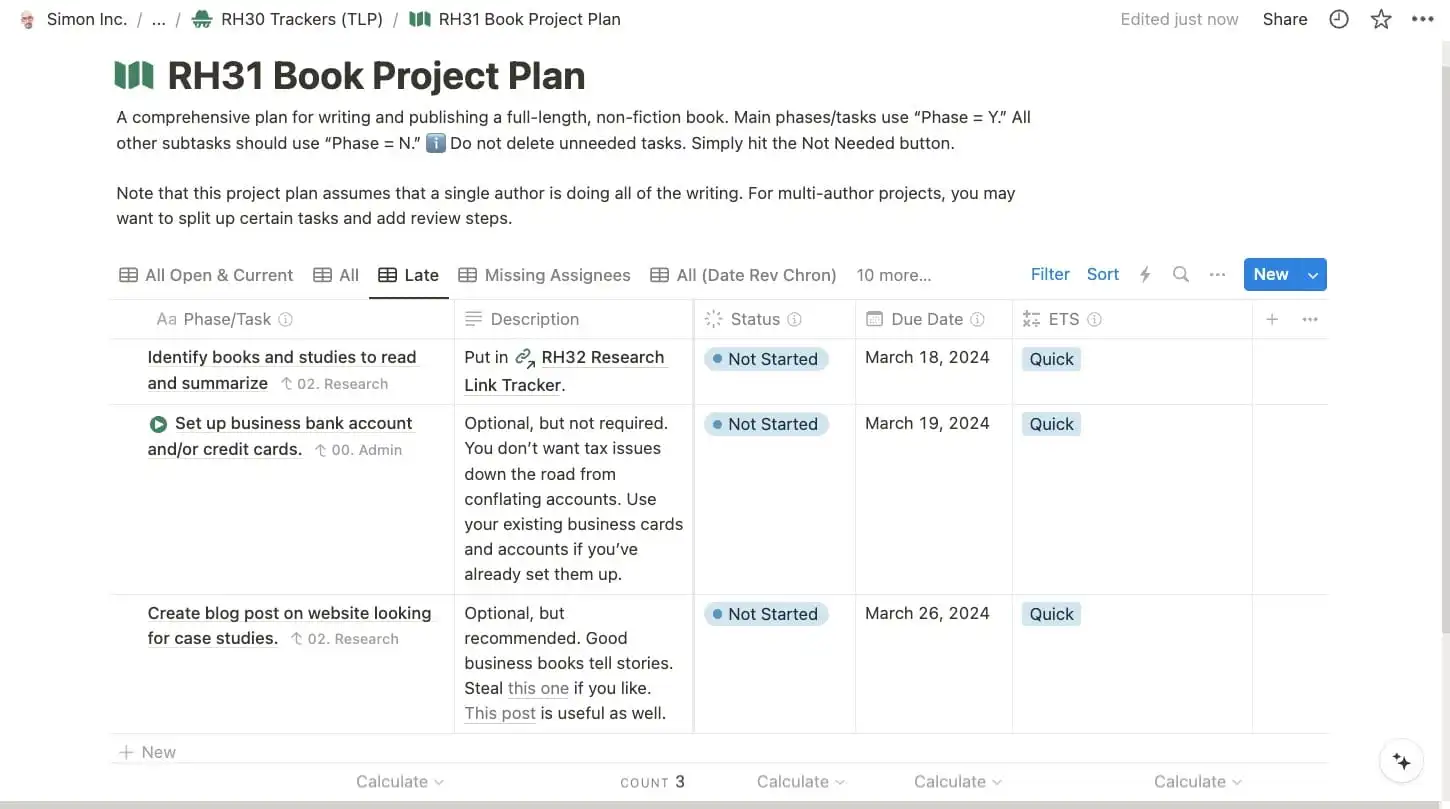Open the Calculate dropdown under Due Date
1450x809 pixels.
pyautogui.click(x=958, y=782)
